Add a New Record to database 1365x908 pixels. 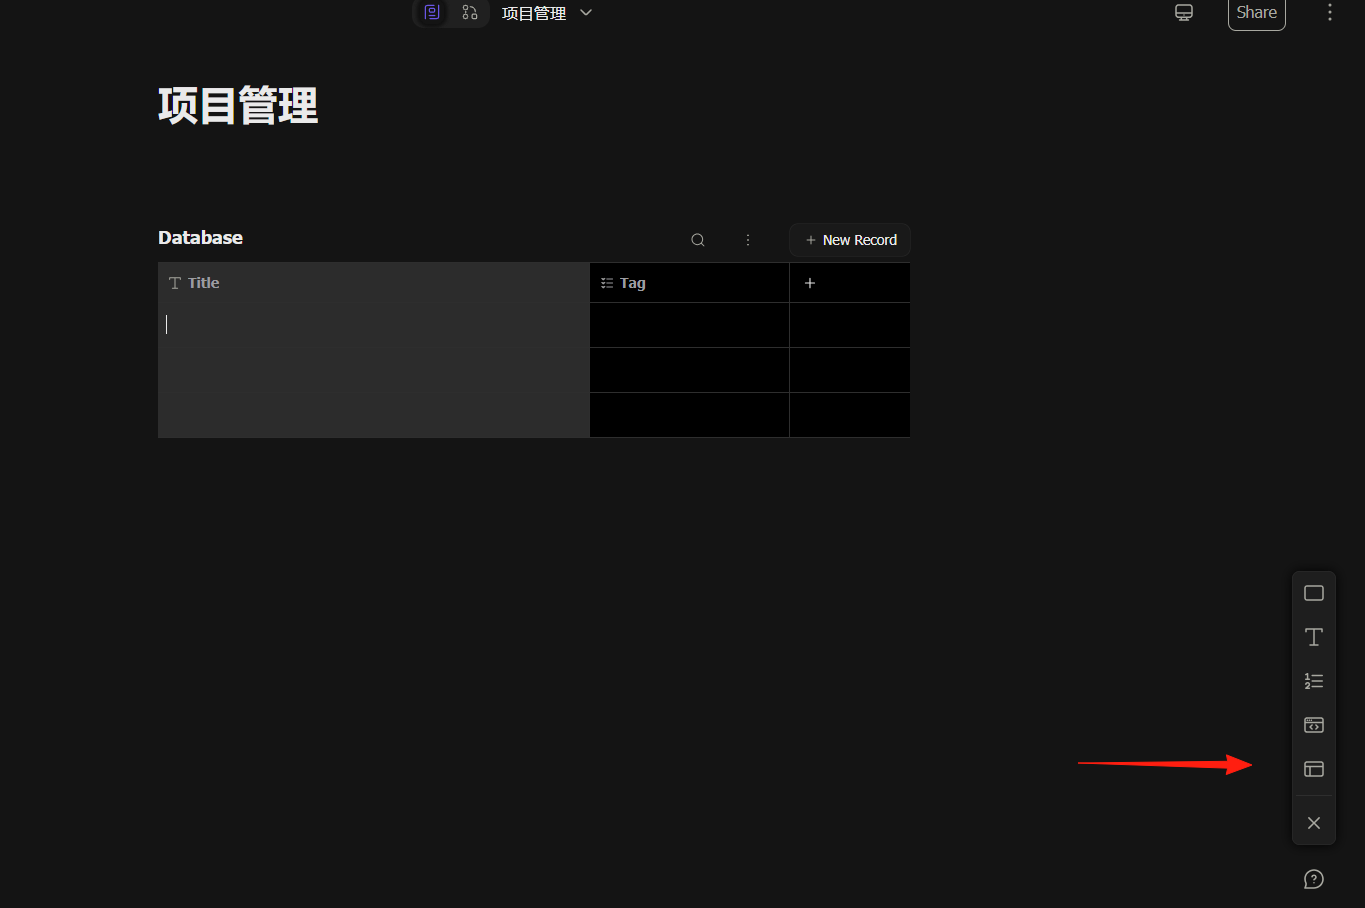850,240
